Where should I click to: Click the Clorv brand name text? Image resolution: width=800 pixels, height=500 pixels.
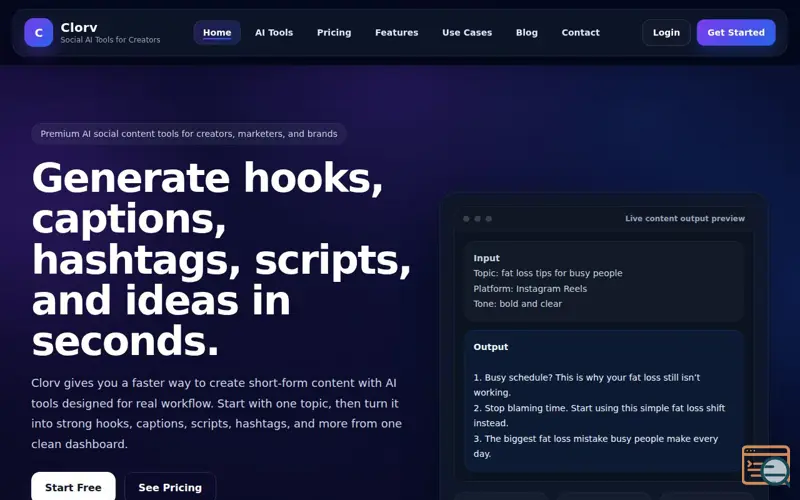[79, 28]
